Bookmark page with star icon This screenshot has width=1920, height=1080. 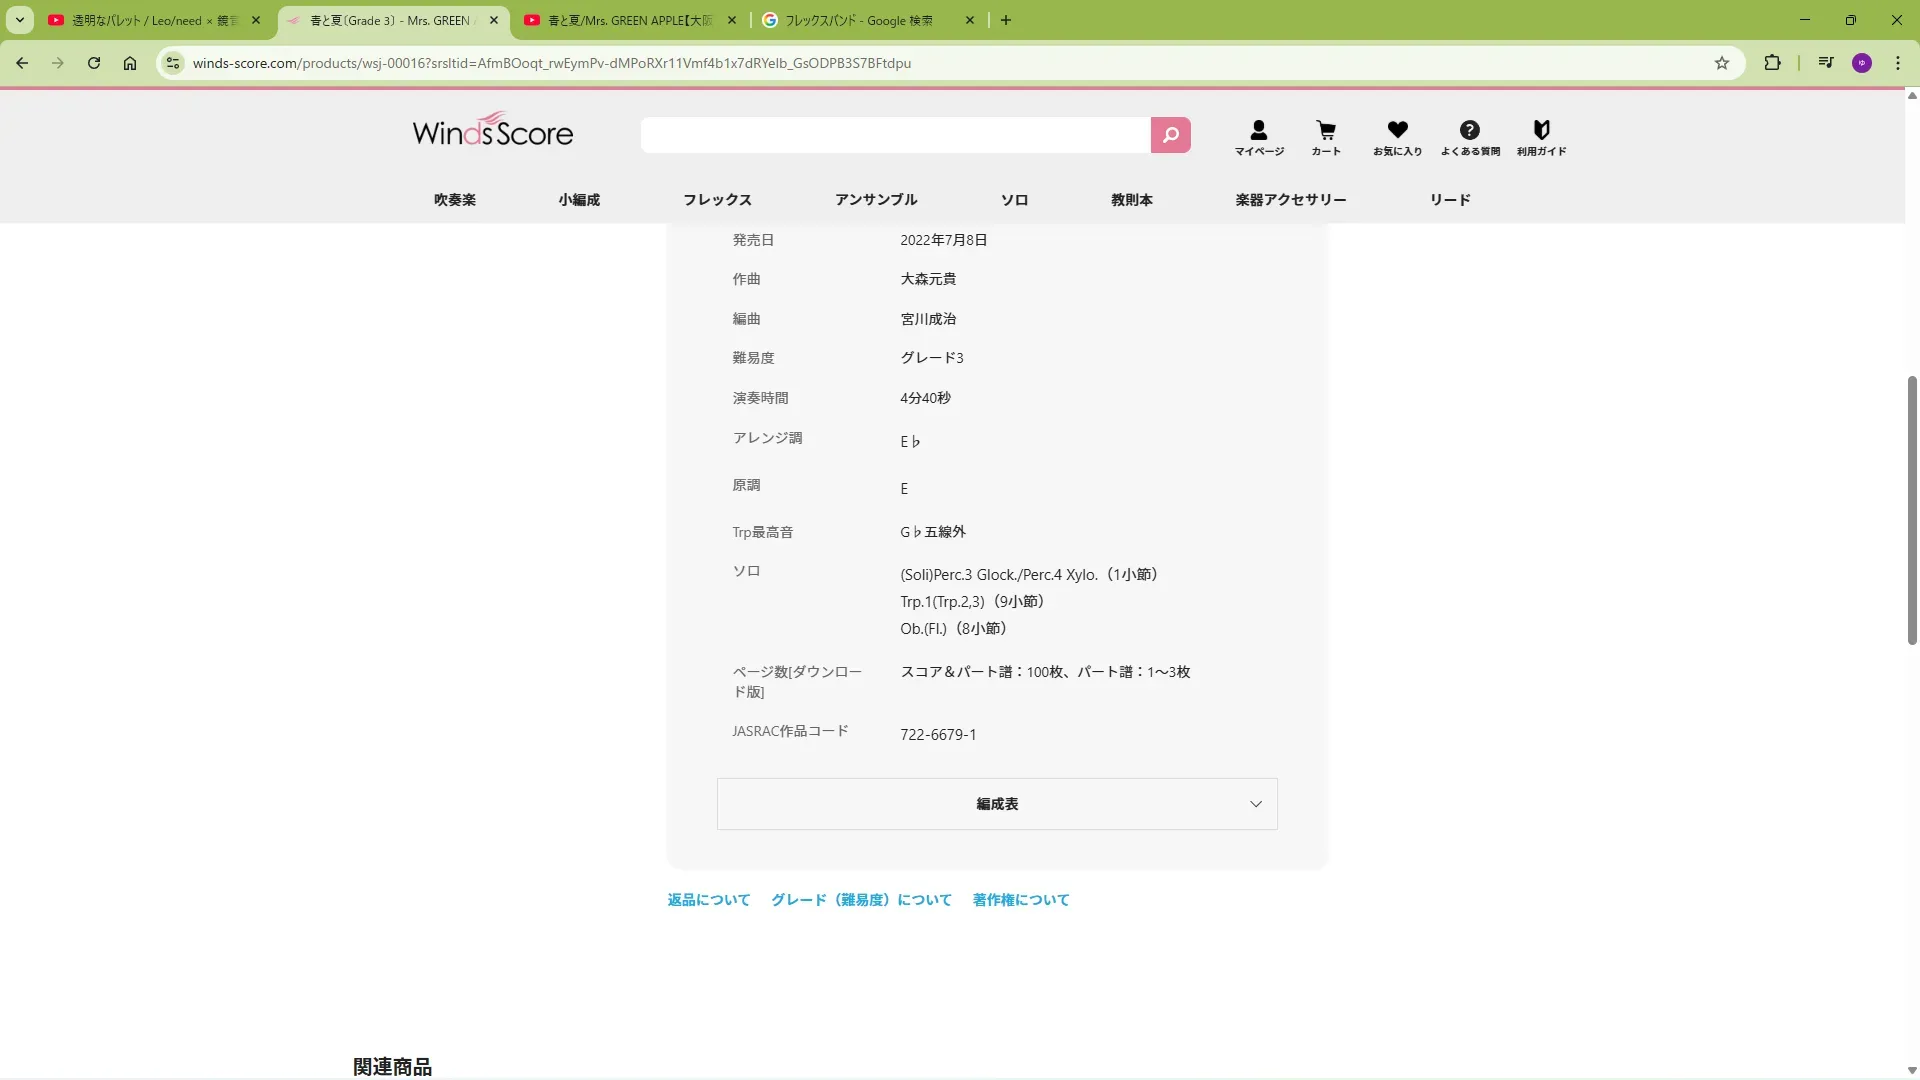(1722, 63)
